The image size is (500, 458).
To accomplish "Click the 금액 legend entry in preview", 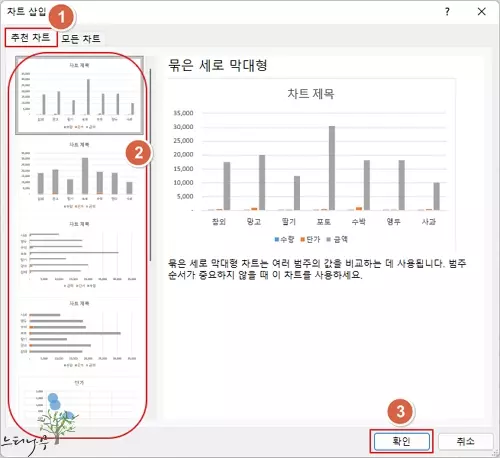I will (337, 239).
